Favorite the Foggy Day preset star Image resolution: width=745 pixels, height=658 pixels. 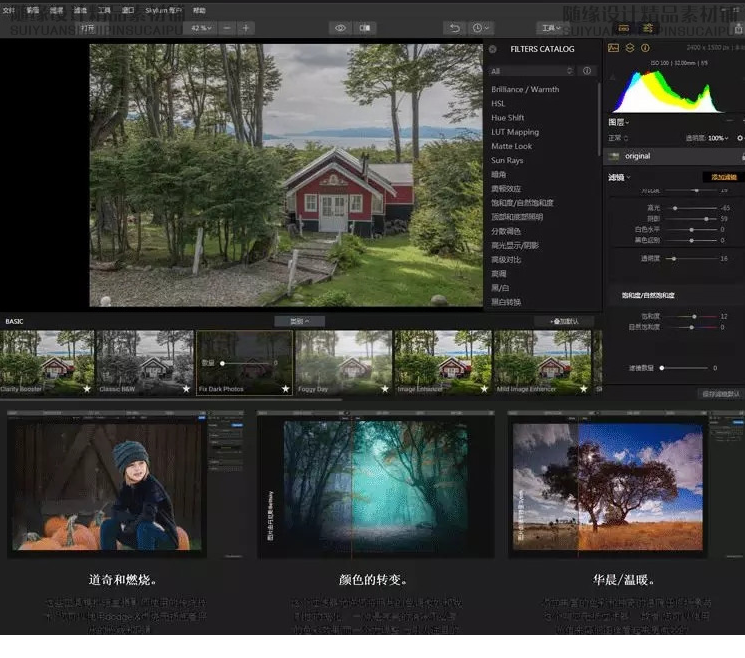(385, 389)
